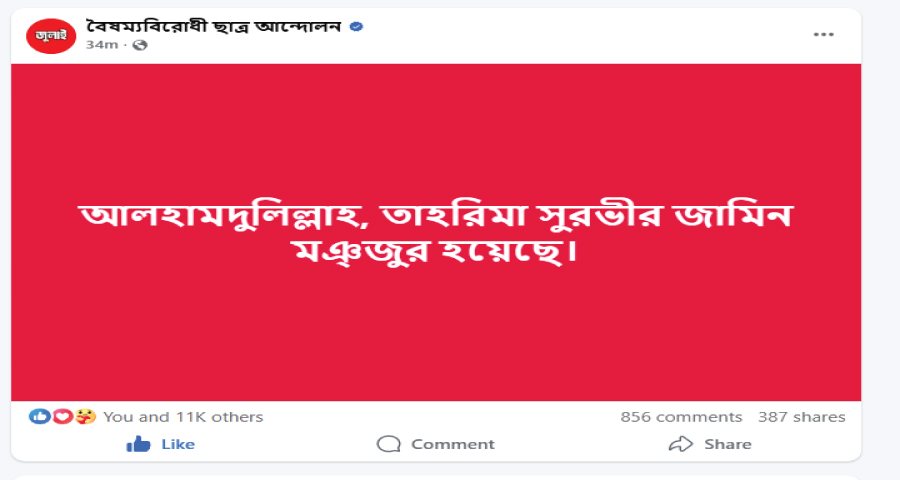Click the blue verified badge beside page name
This screenshot has height=480, width=900.
pos(356,26)
